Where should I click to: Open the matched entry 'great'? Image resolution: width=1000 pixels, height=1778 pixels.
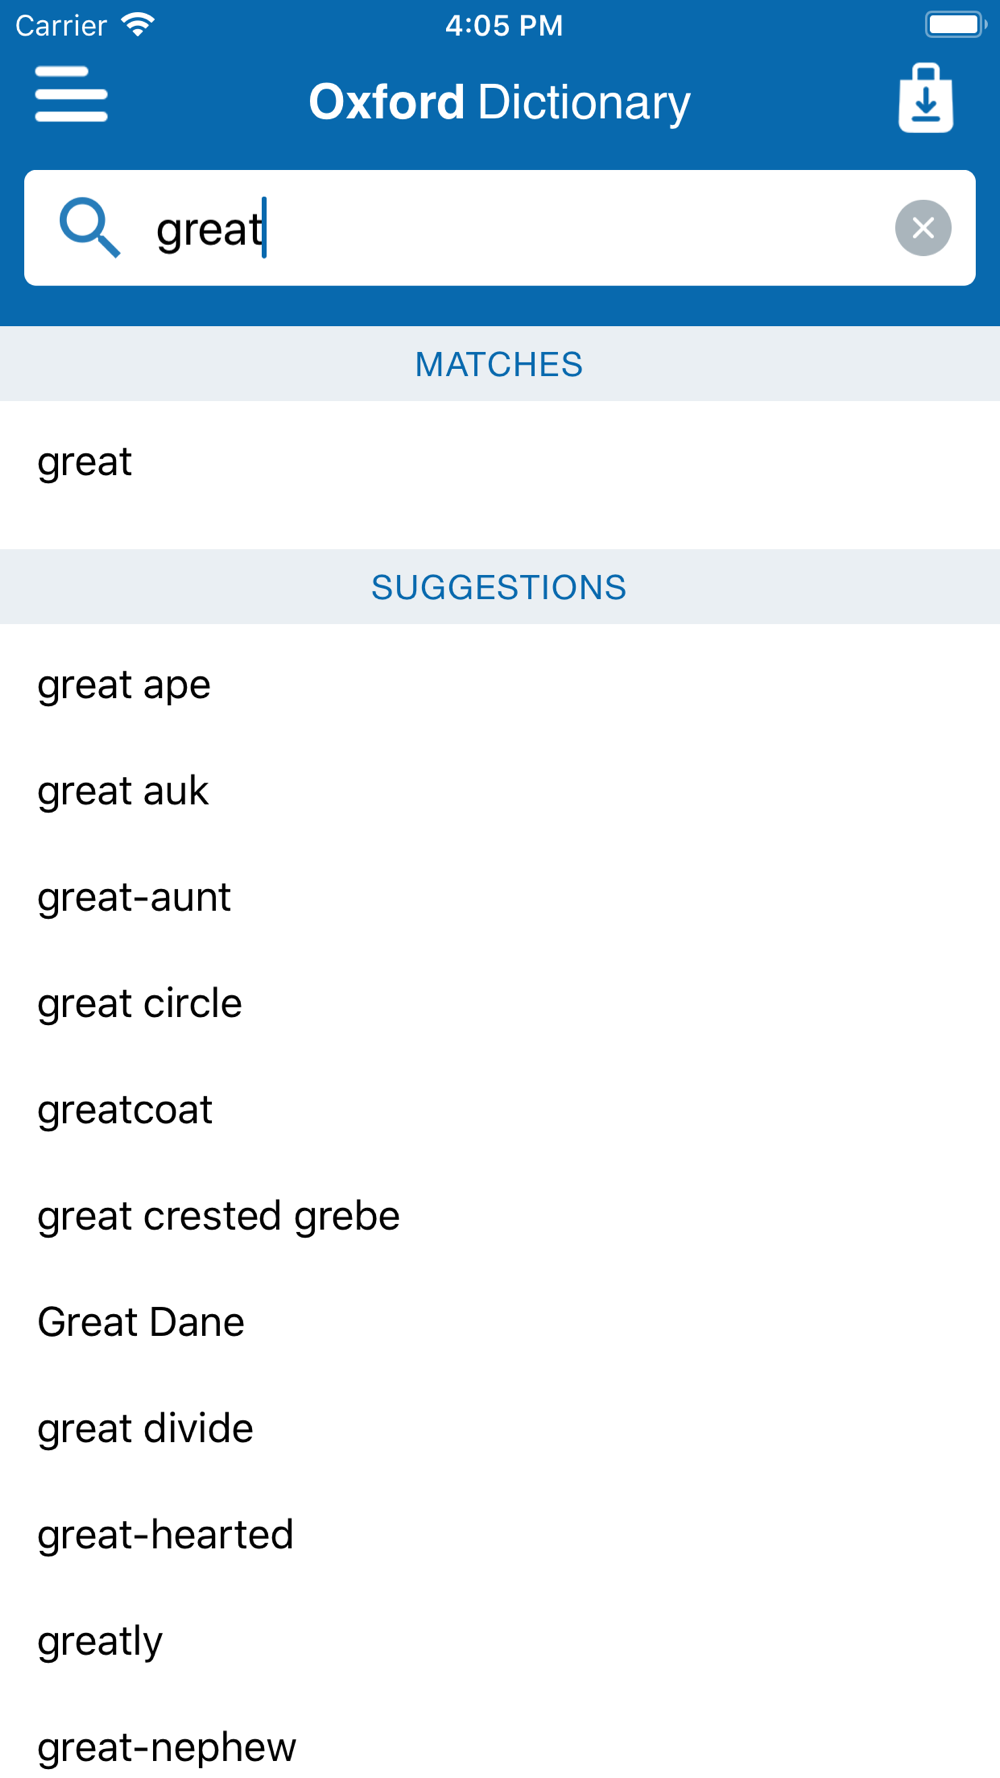coord(500,463)
